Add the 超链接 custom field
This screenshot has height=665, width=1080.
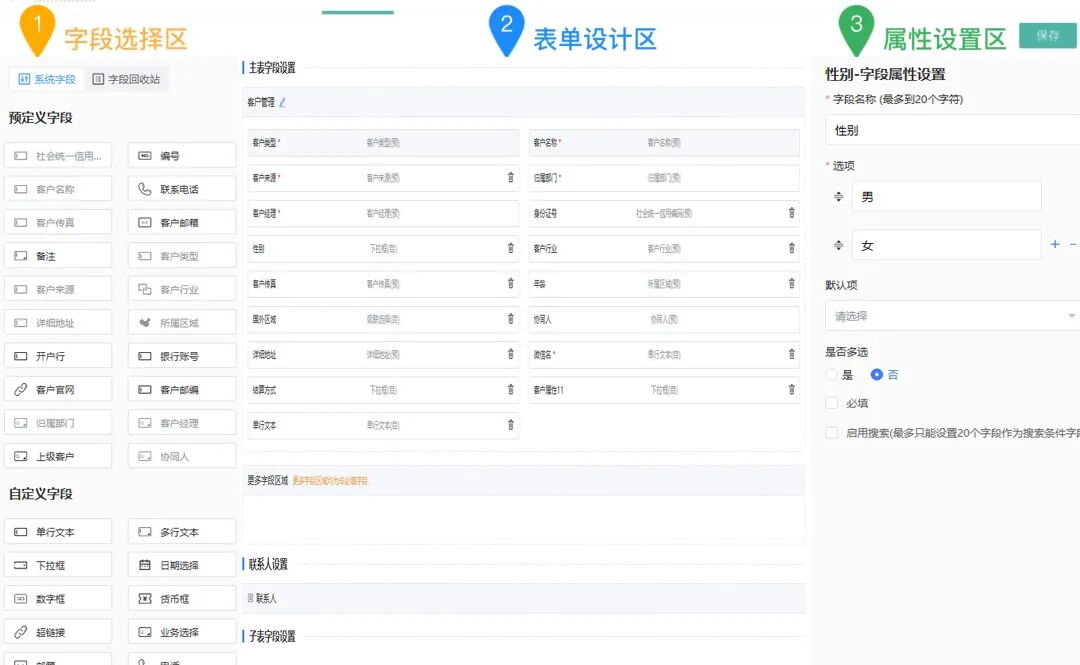point(58,630)
